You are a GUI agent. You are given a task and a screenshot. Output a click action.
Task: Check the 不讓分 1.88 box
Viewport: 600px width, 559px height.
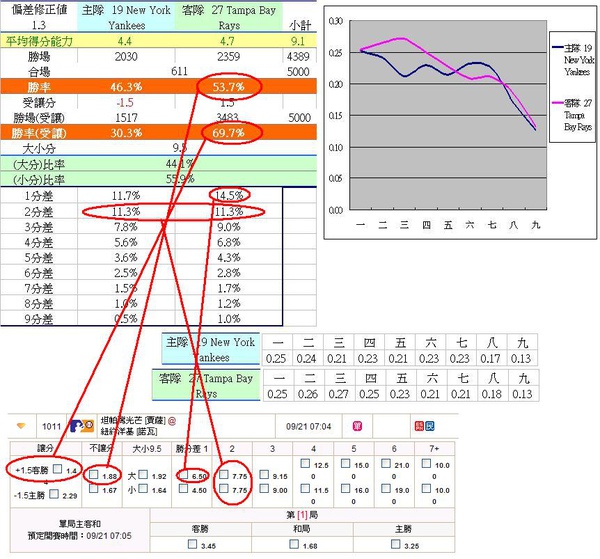point(94,474)
